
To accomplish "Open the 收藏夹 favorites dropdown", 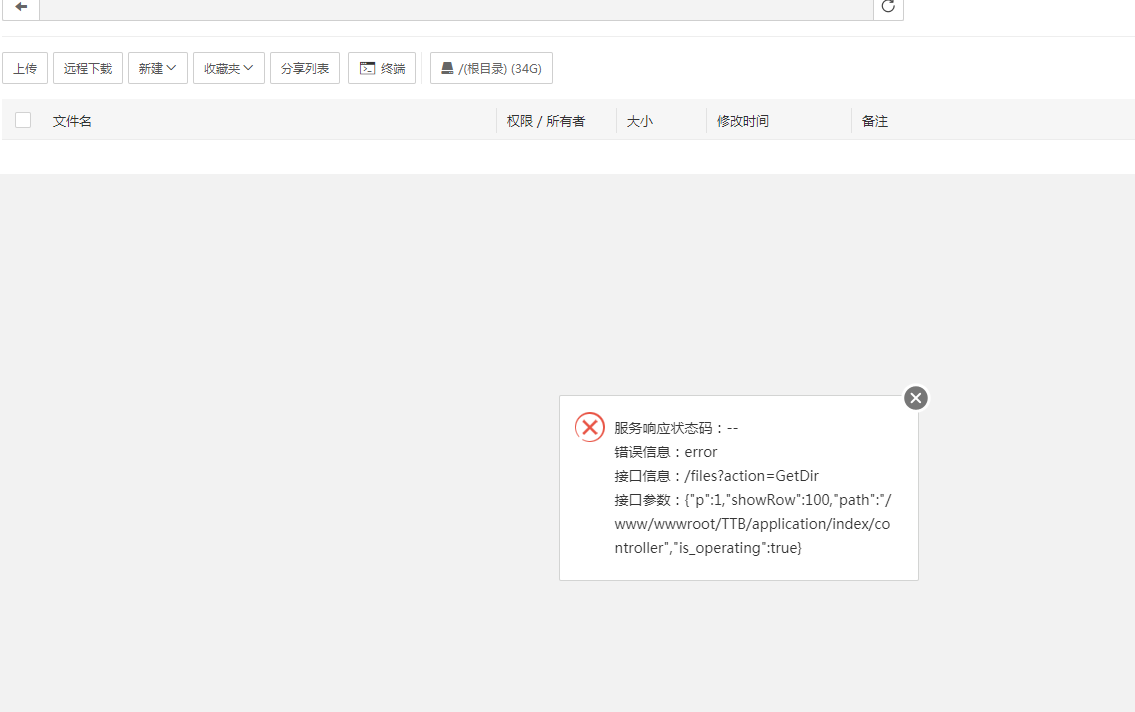I will point(229,68).
